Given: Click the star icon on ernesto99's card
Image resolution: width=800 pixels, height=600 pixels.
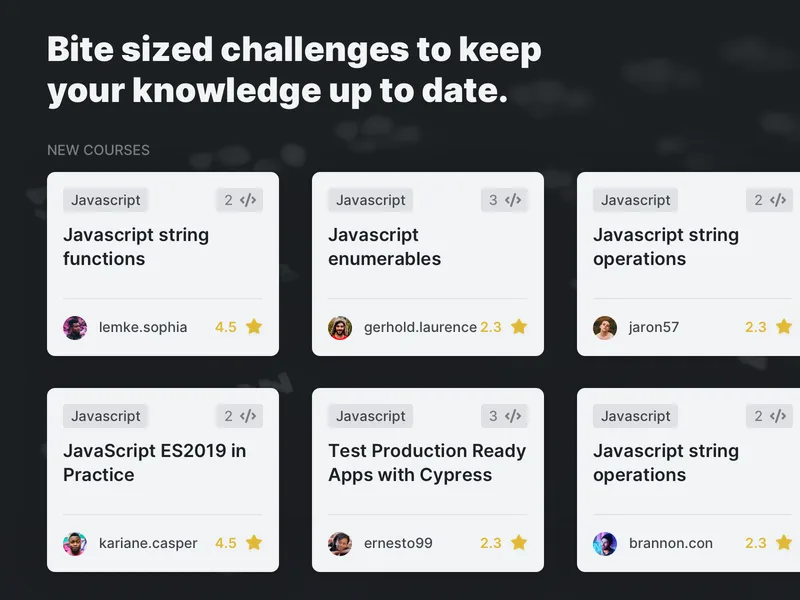Looking at the screenshot, I should click(519, 542).
